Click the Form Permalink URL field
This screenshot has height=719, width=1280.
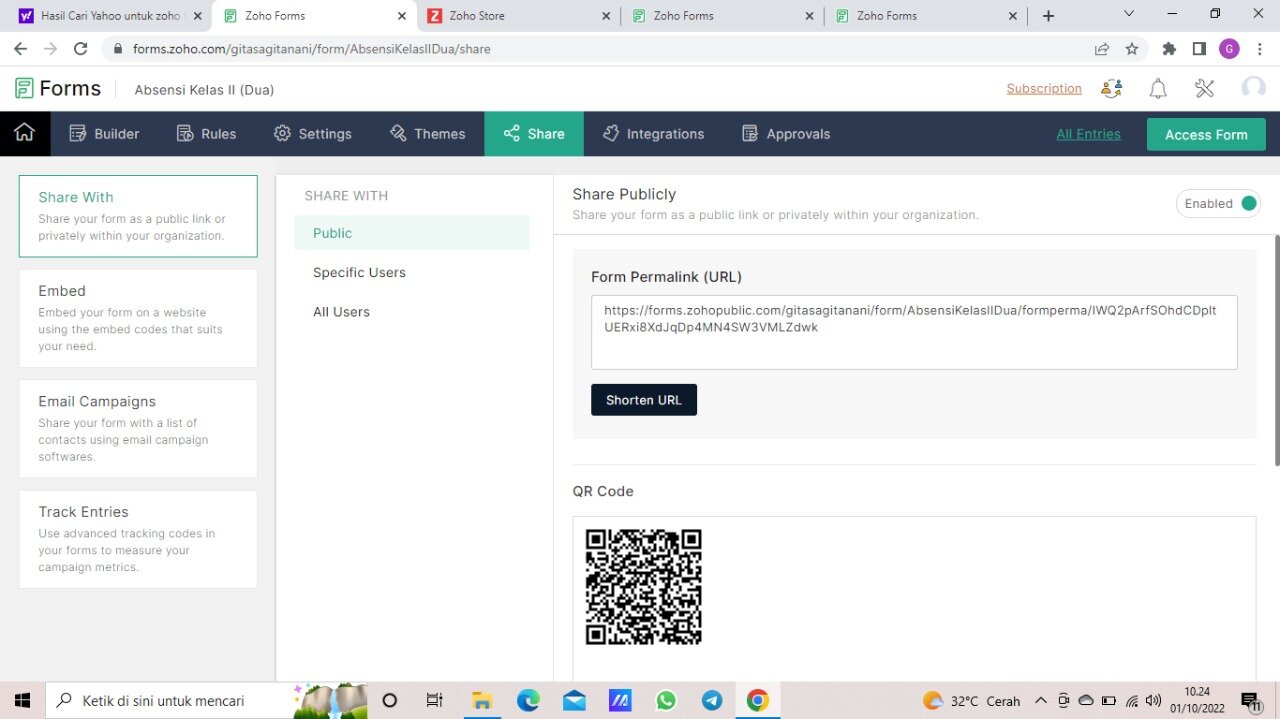[914, 332]
